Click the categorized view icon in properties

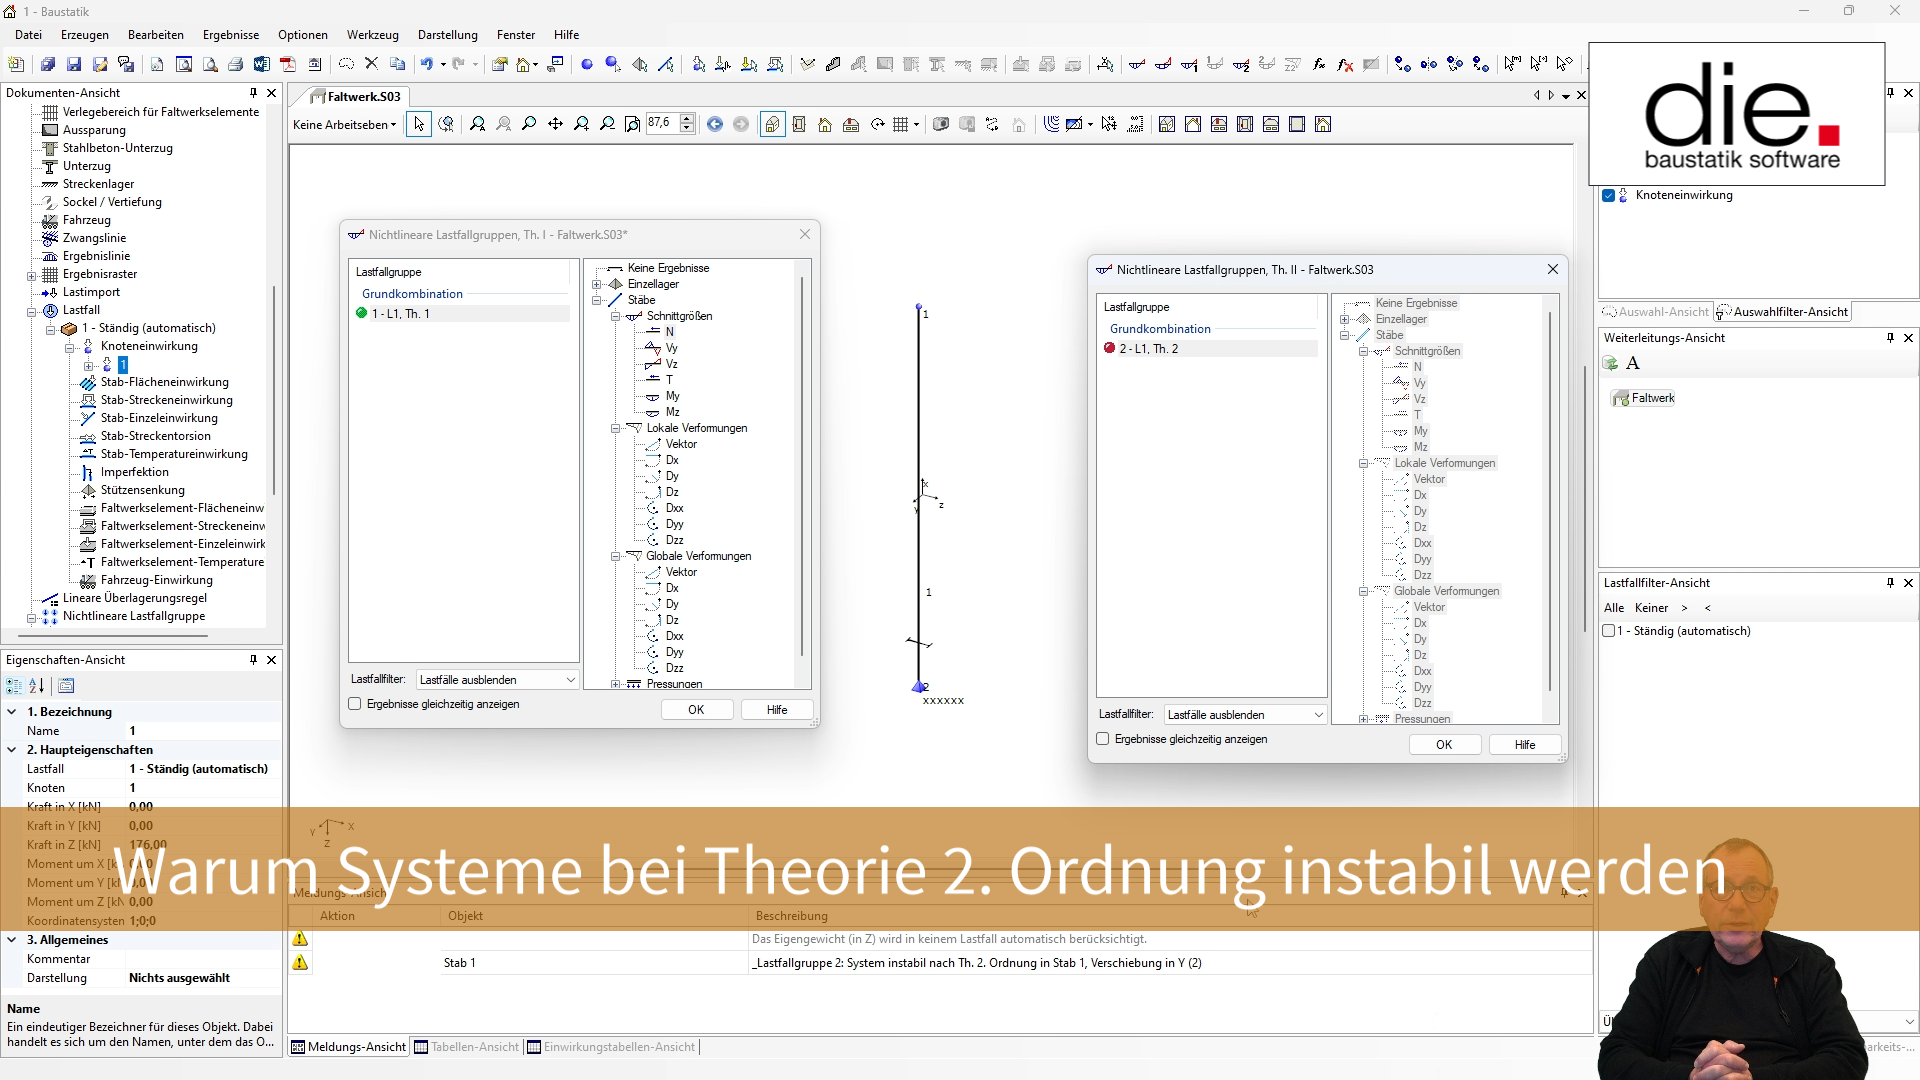pos(14,686)
